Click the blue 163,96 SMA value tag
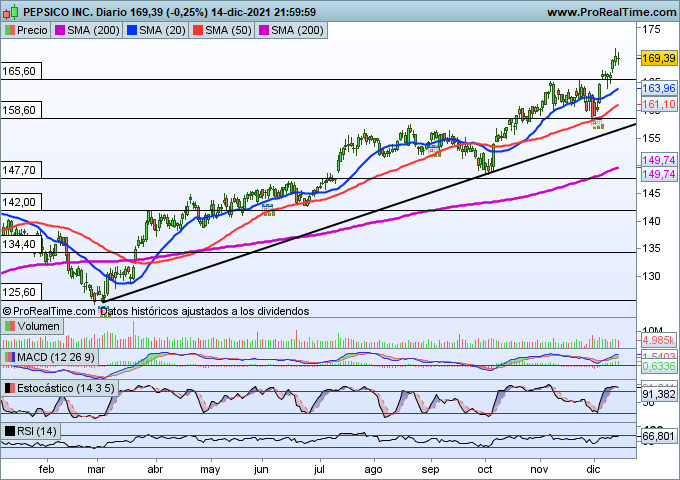Image resolution: width=680 pixels, height=480 pixels. pyautogui.click(x=659, y=88)
